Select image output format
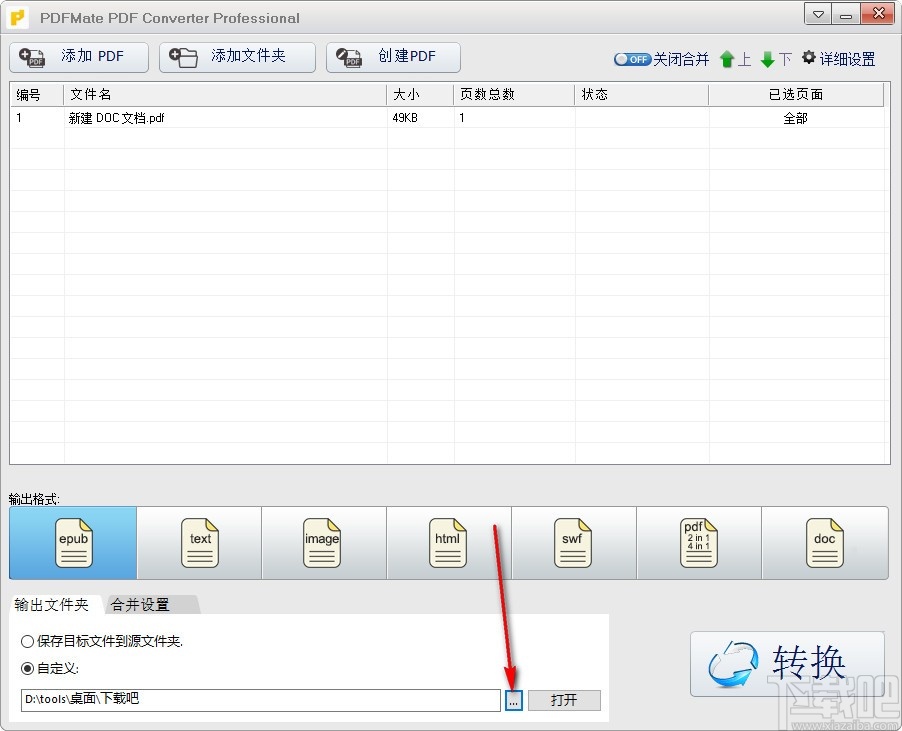 click(x=324, y=543)
